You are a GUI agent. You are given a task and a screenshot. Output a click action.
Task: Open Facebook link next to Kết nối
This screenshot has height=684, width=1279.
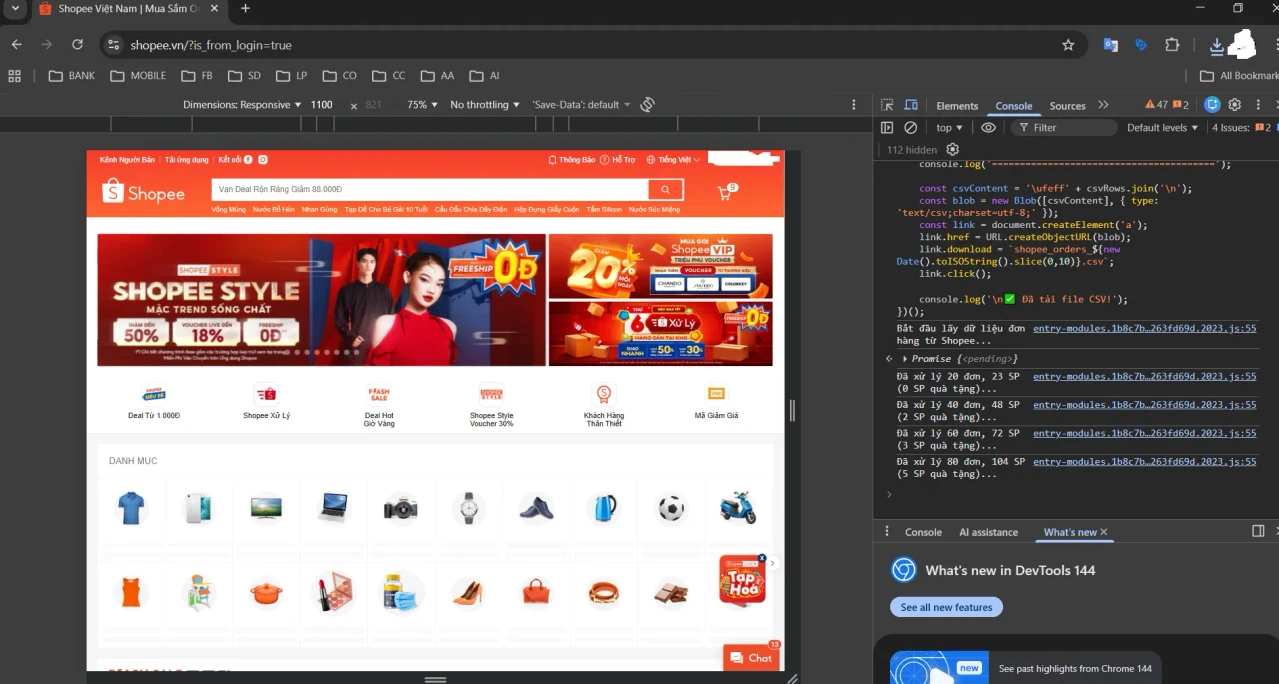point(250,160)
